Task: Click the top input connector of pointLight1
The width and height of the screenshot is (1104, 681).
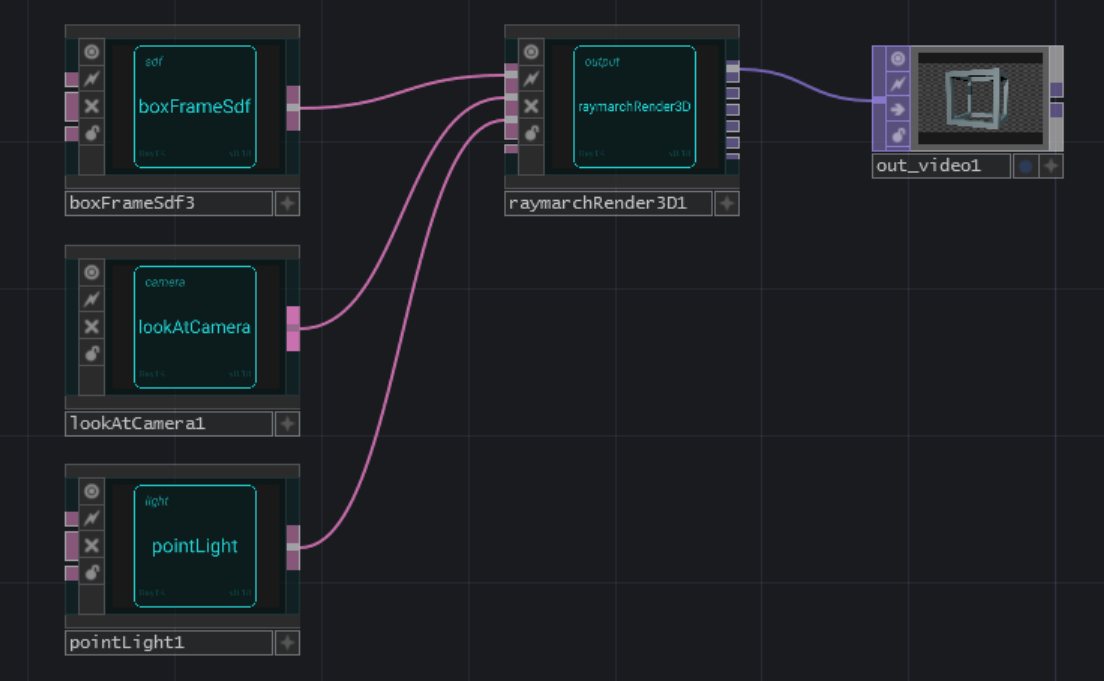Action: tap(72, 519)
